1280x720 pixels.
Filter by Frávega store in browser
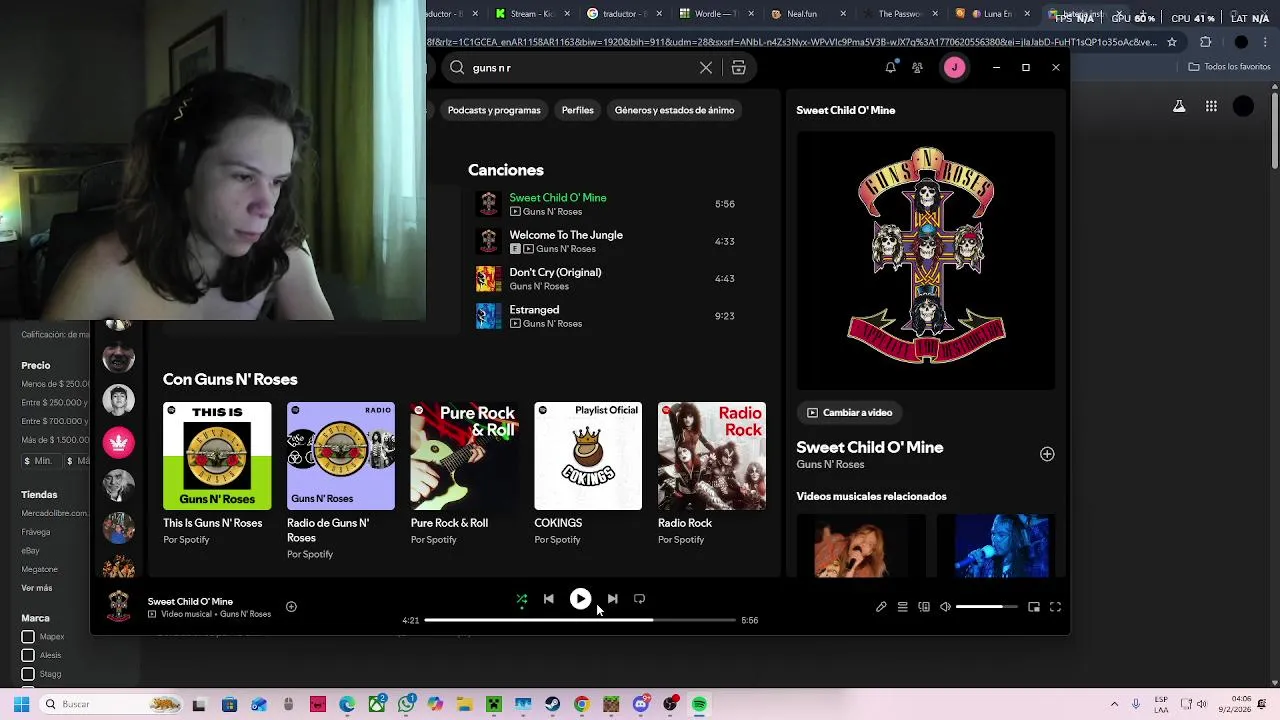point(36,532)
